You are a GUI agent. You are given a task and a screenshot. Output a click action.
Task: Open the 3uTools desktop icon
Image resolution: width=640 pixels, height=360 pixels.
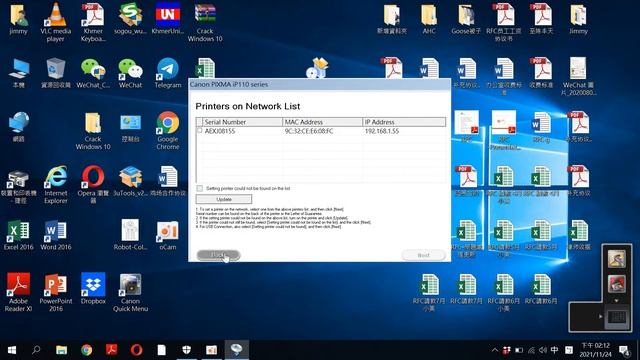(x=130, y=182)
